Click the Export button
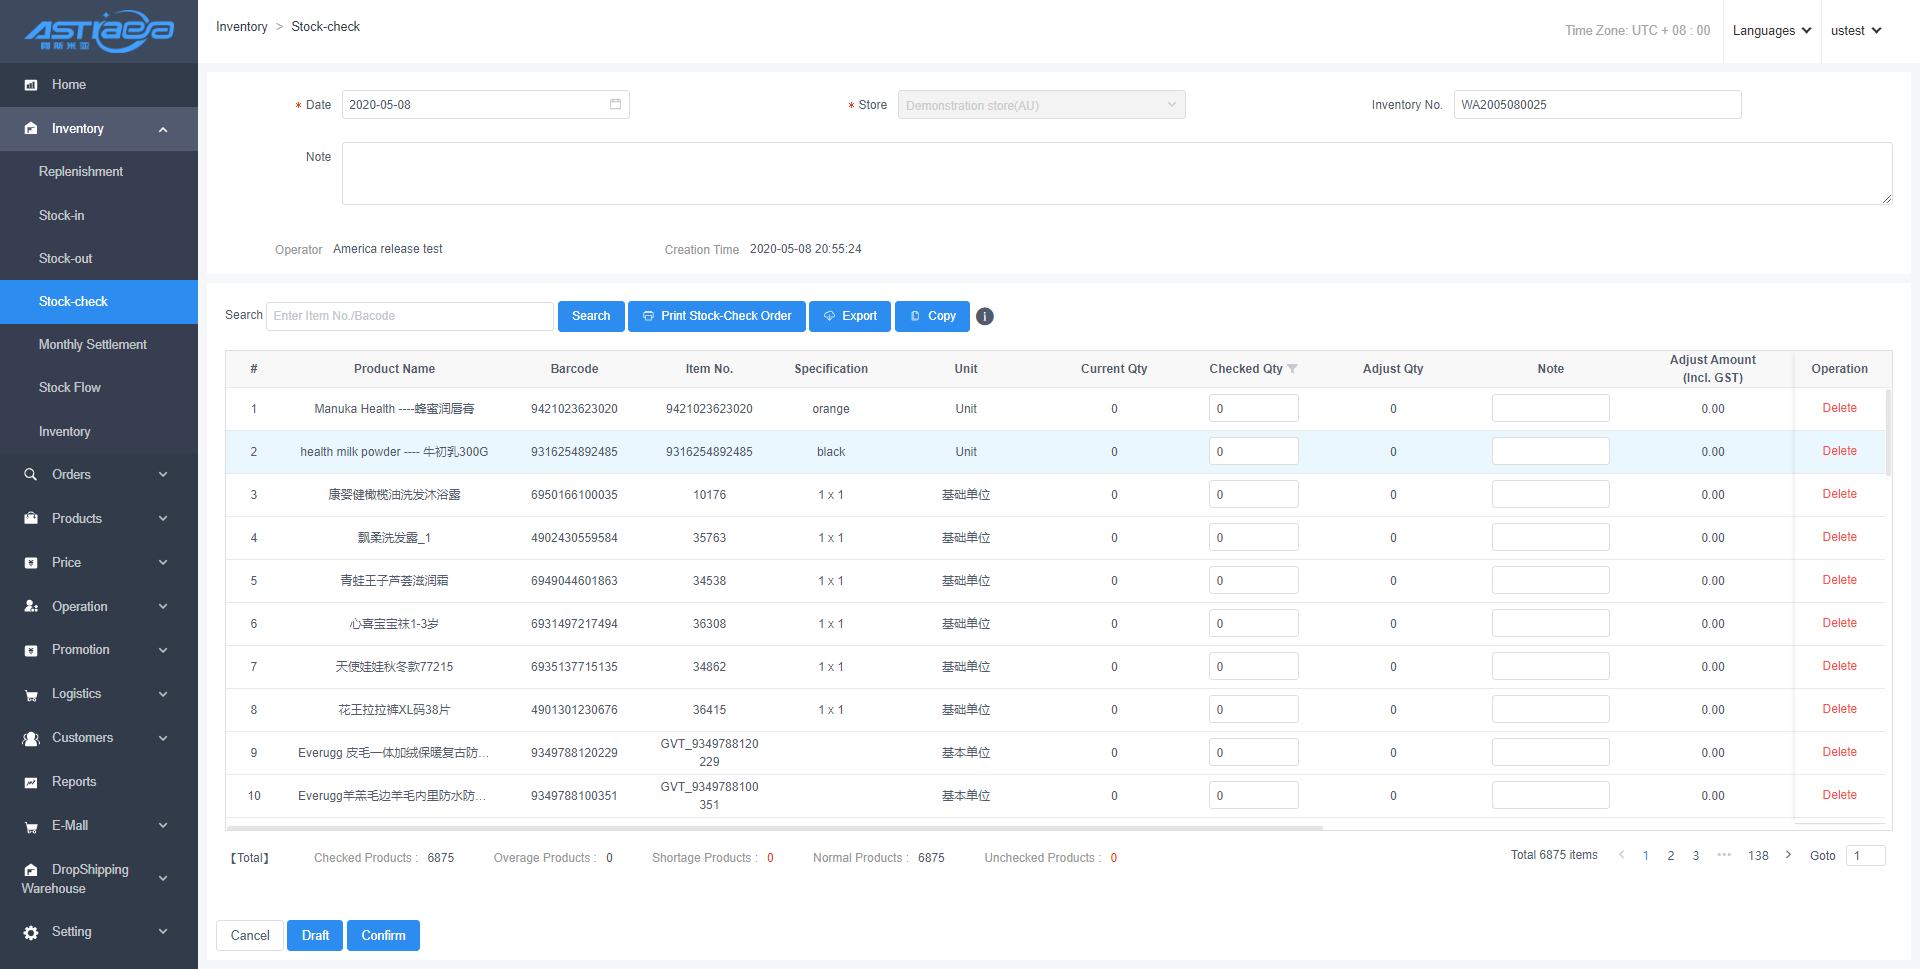This screenshot has height=969, width=1920. 850,316
